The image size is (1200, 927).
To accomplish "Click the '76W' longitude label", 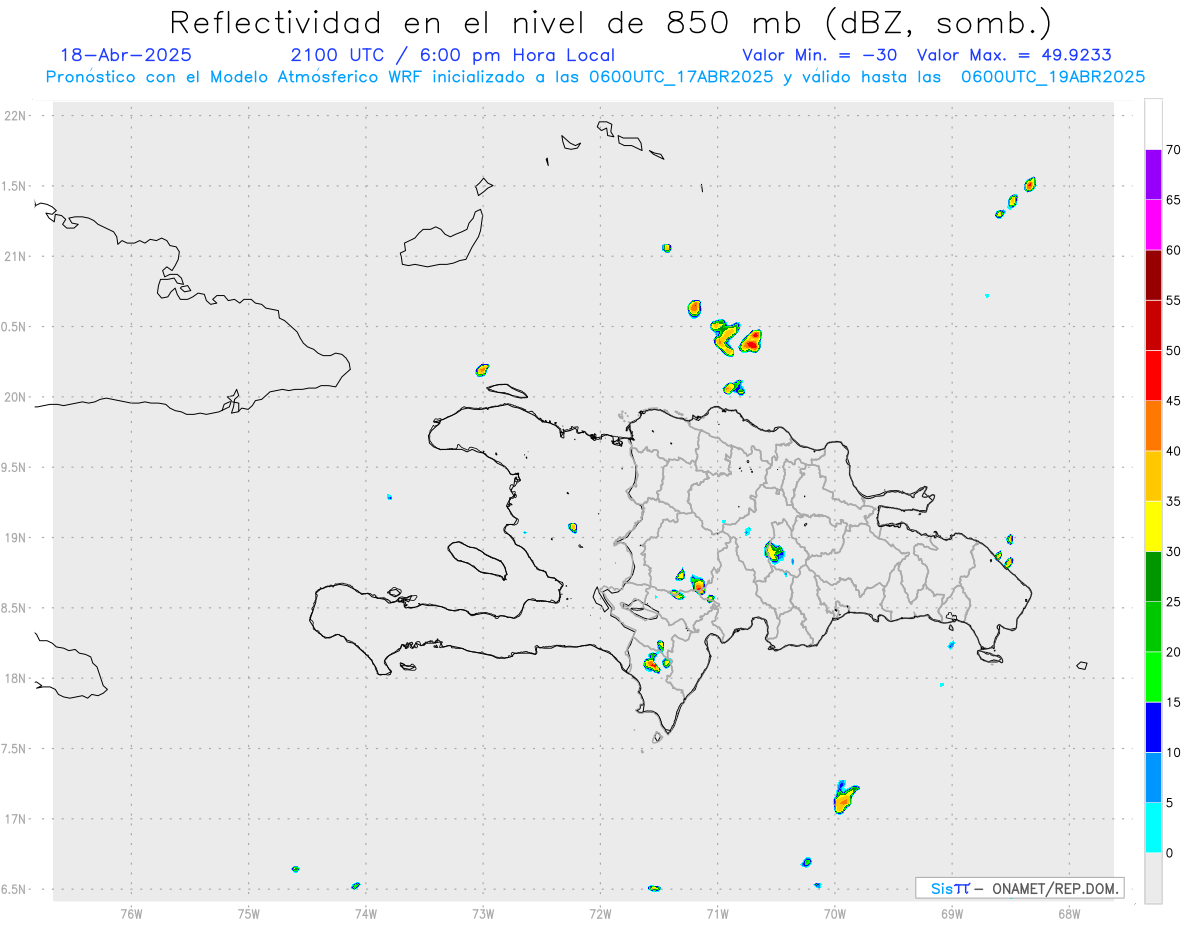I will click(131, 913).
